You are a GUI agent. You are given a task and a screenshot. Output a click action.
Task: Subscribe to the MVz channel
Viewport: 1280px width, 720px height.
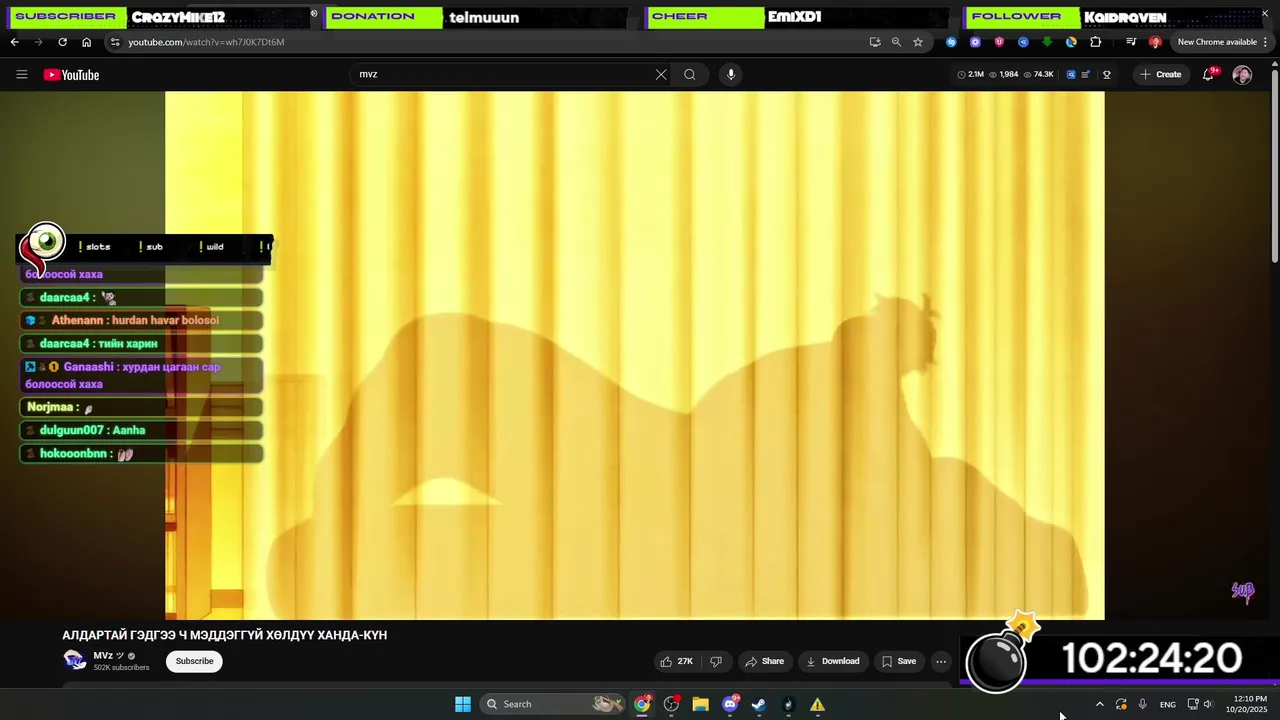(194, 661)
